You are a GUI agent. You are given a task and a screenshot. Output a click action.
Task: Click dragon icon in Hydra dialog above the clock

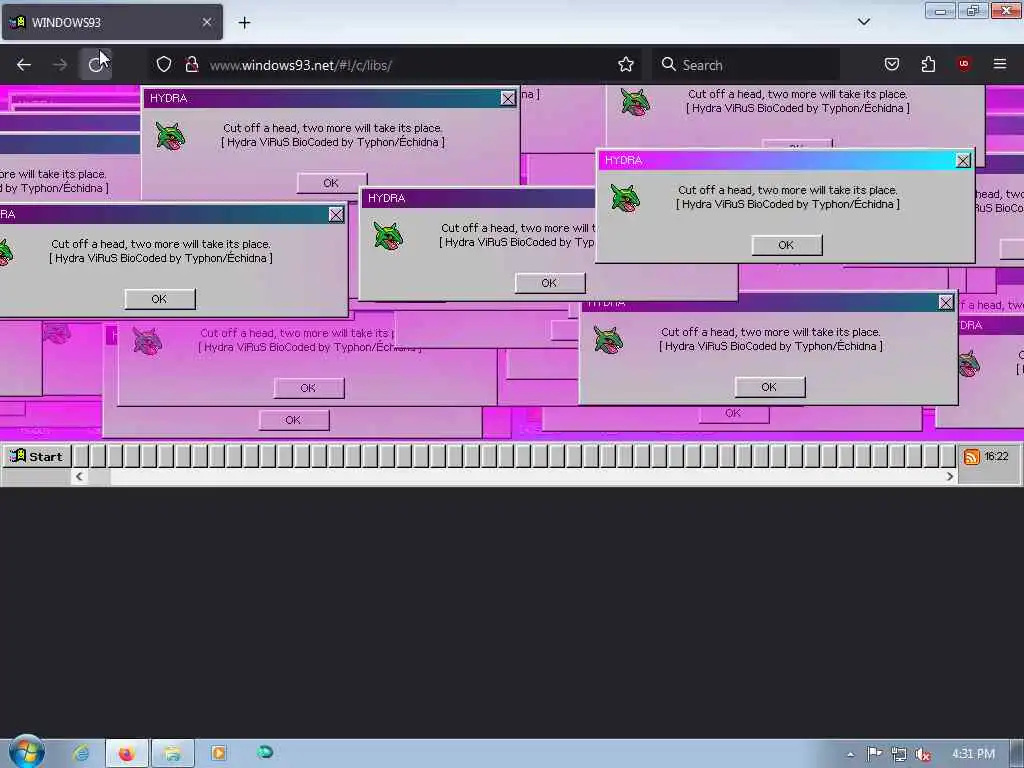click(608, 340)
